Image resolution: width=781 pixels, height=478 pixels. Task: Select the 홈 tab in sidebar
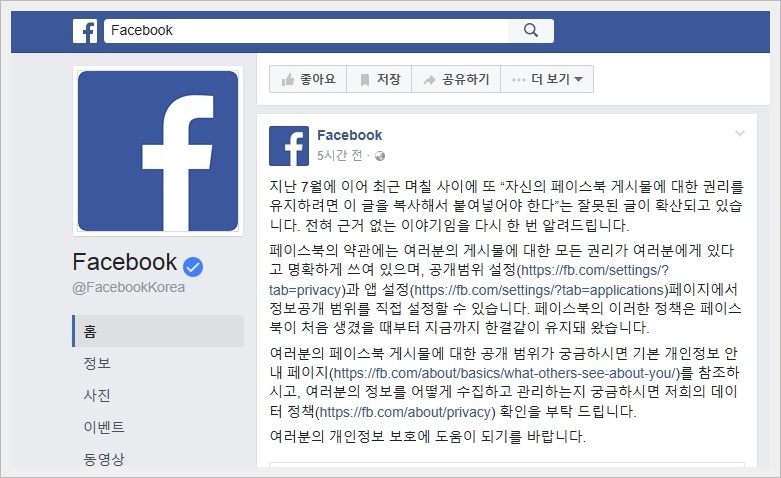point(158,331)
